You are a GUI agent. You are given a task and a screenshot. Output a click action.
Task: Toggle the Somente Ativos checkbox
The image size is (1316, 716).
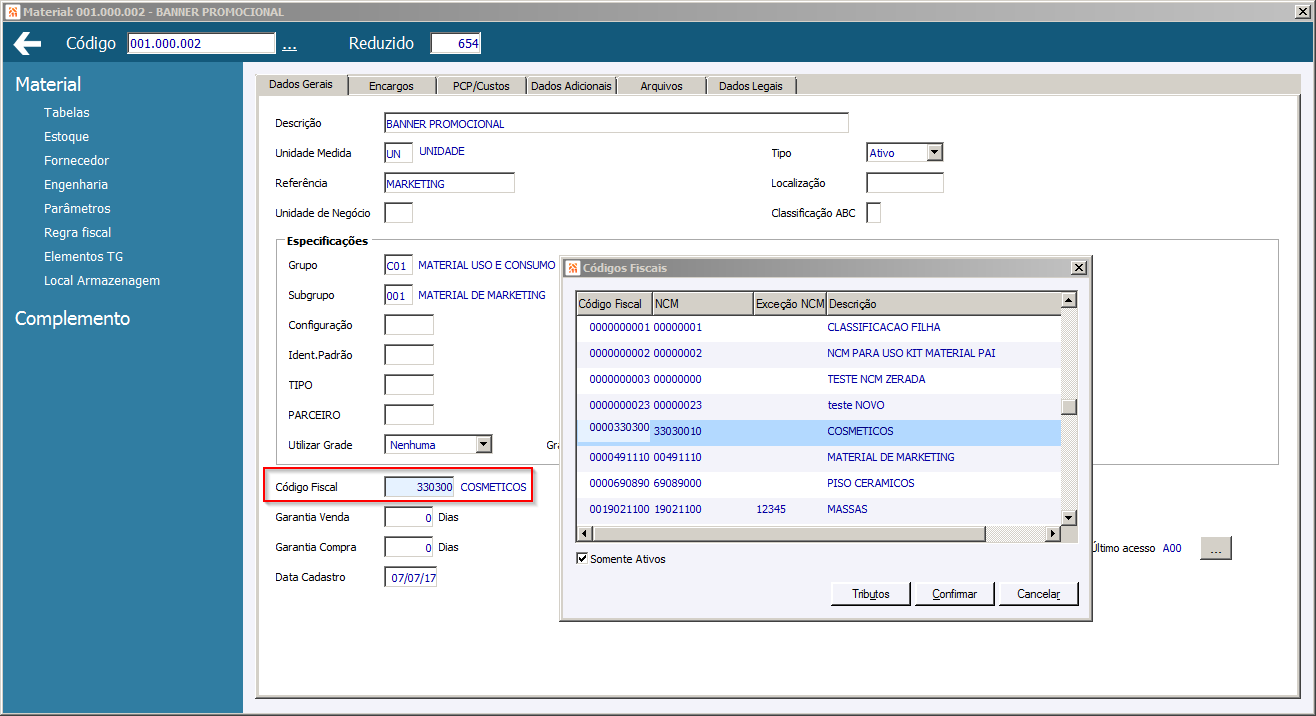582,559
